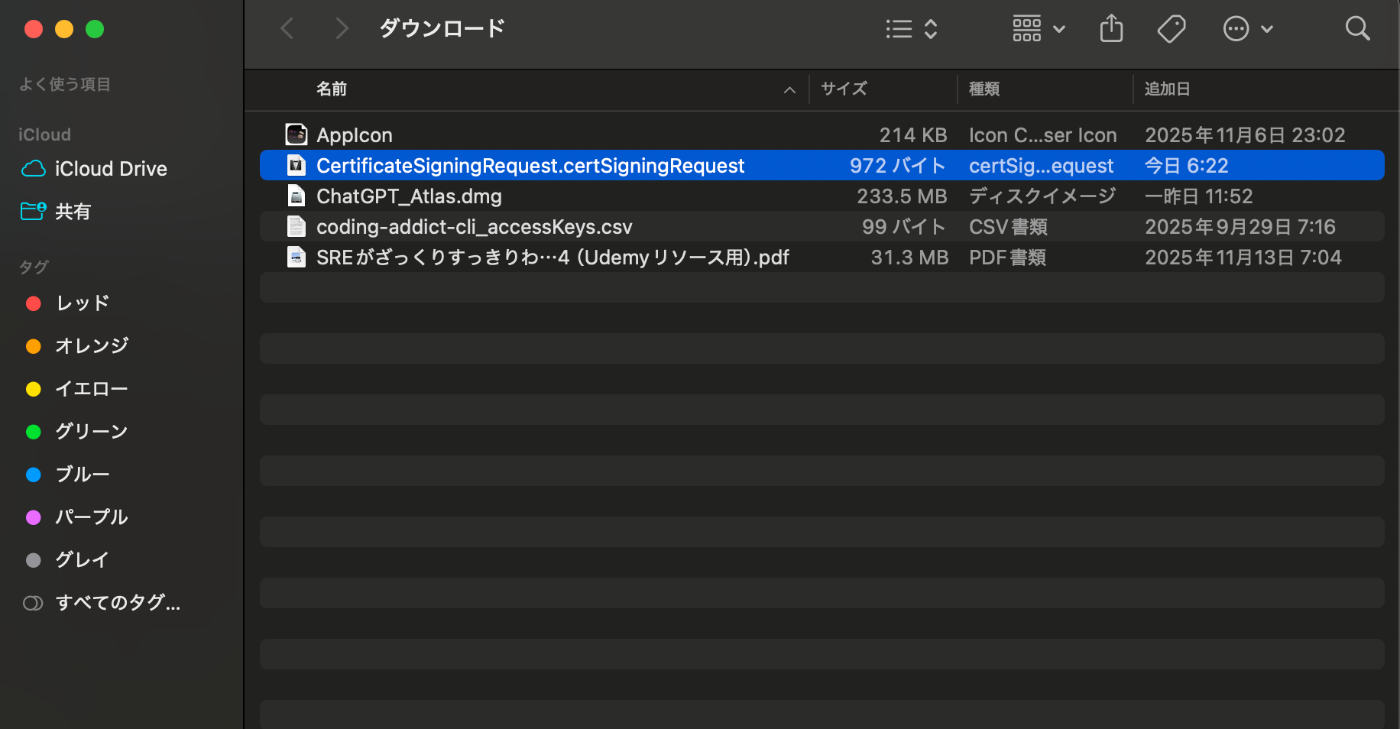Screen dimensions: 1400x729
Task: Click the purple tag color dot
Action: tap(33, 517)
